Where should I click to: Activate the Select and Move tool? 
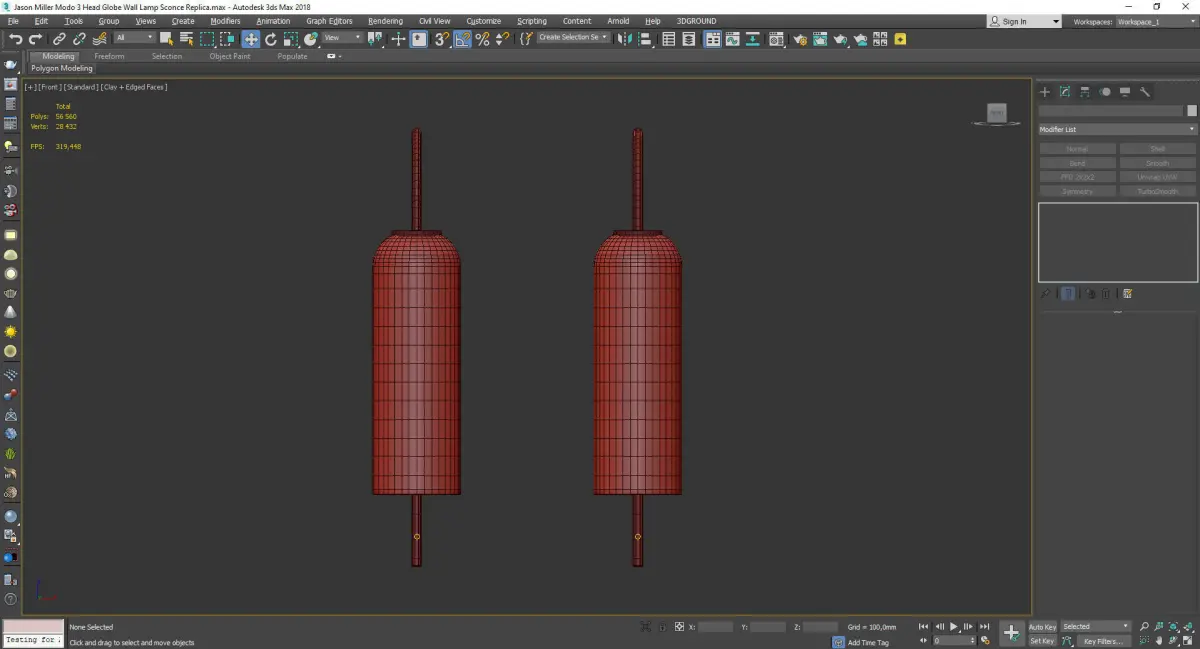pos(250,39)
